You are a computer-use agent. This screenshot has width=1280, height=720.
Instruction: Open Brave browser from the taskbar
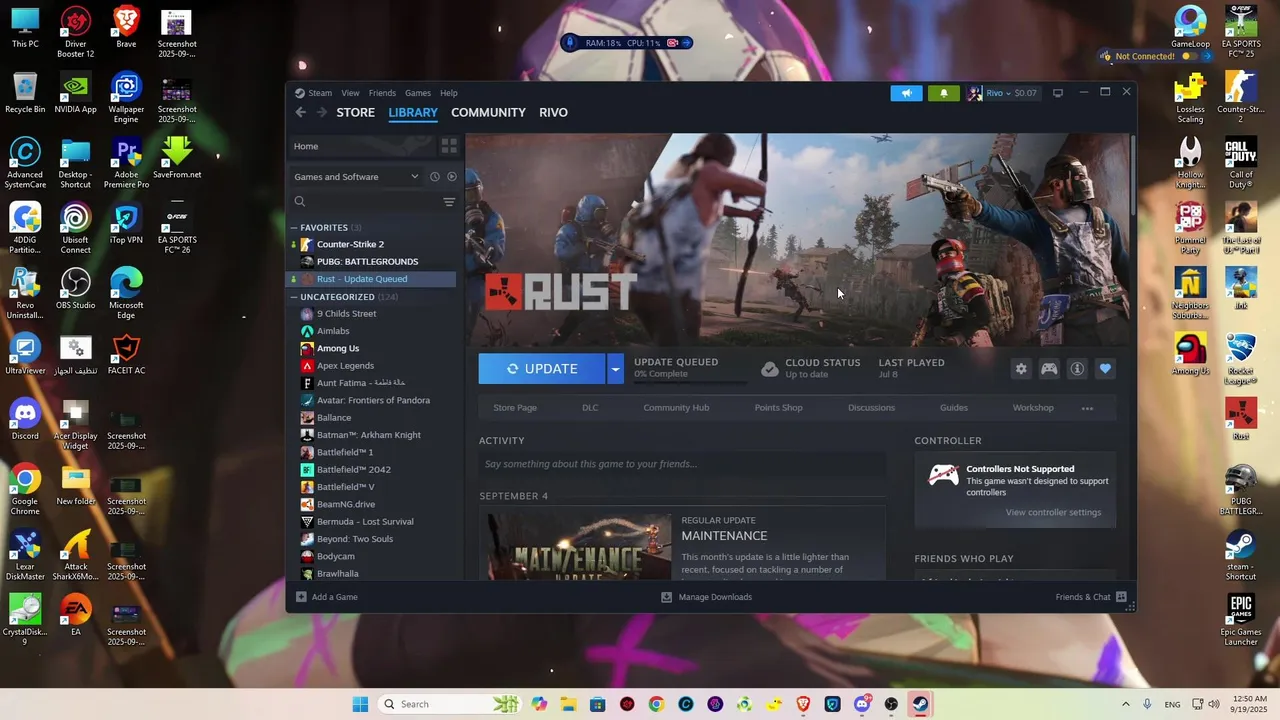tap(803, 704)
